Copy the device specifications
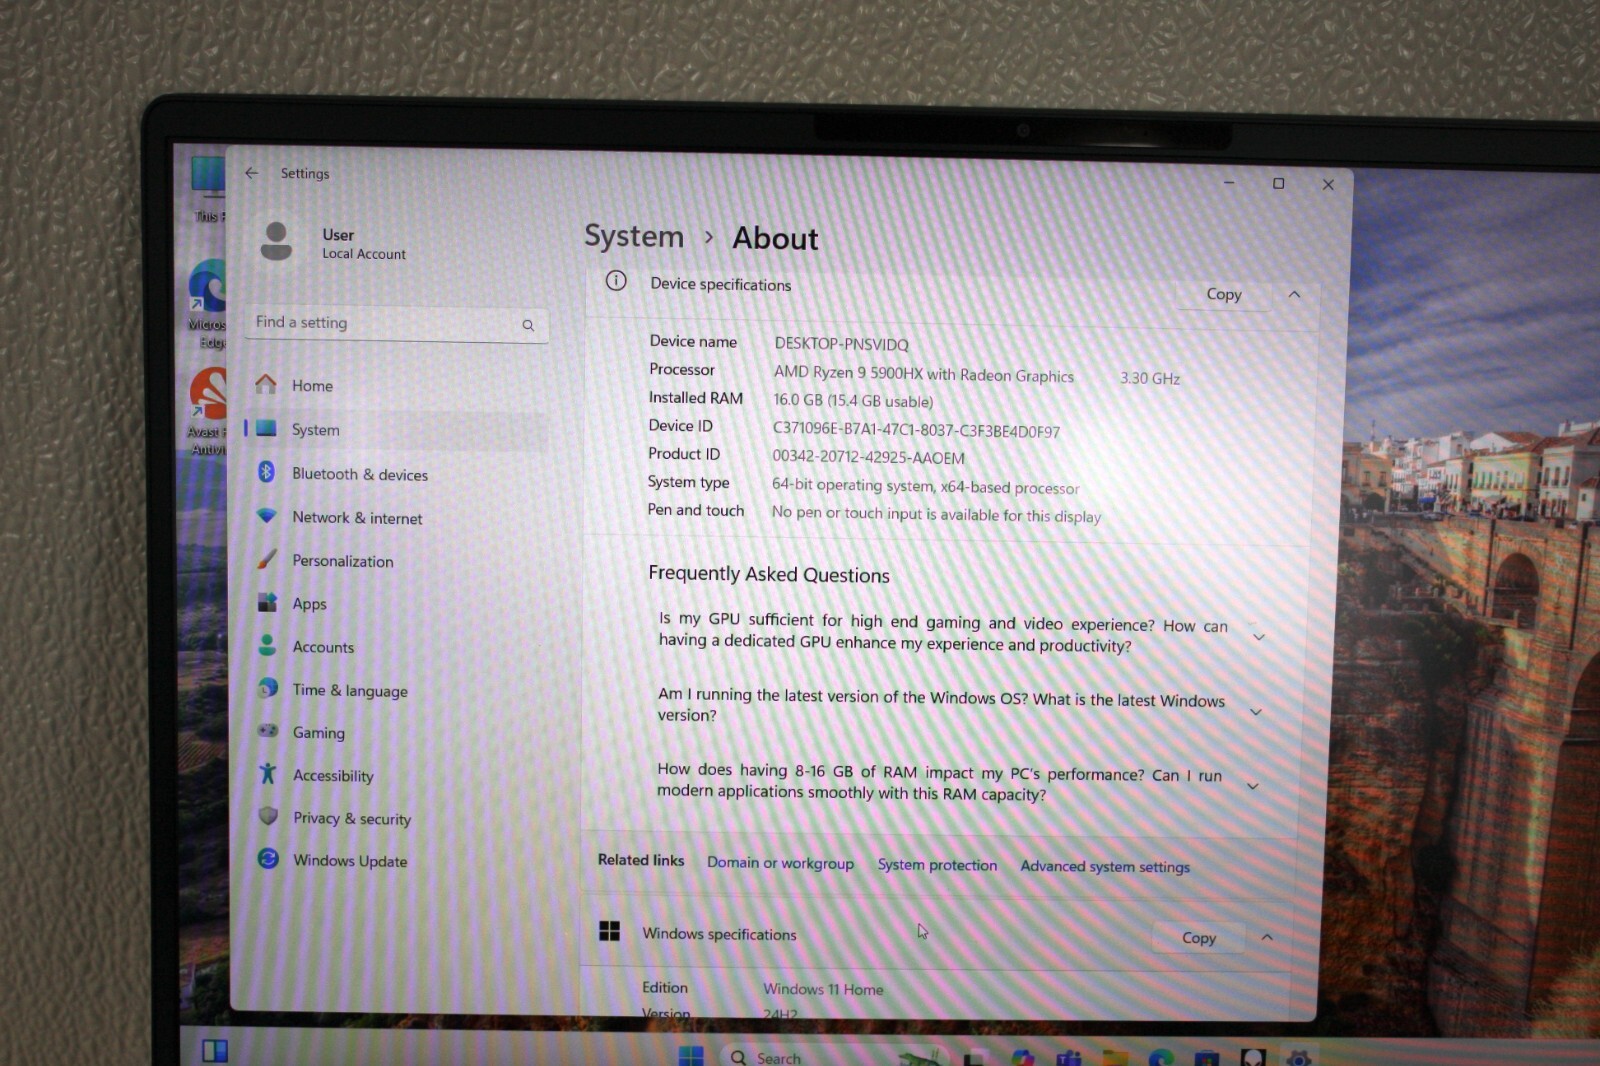 1224,294
